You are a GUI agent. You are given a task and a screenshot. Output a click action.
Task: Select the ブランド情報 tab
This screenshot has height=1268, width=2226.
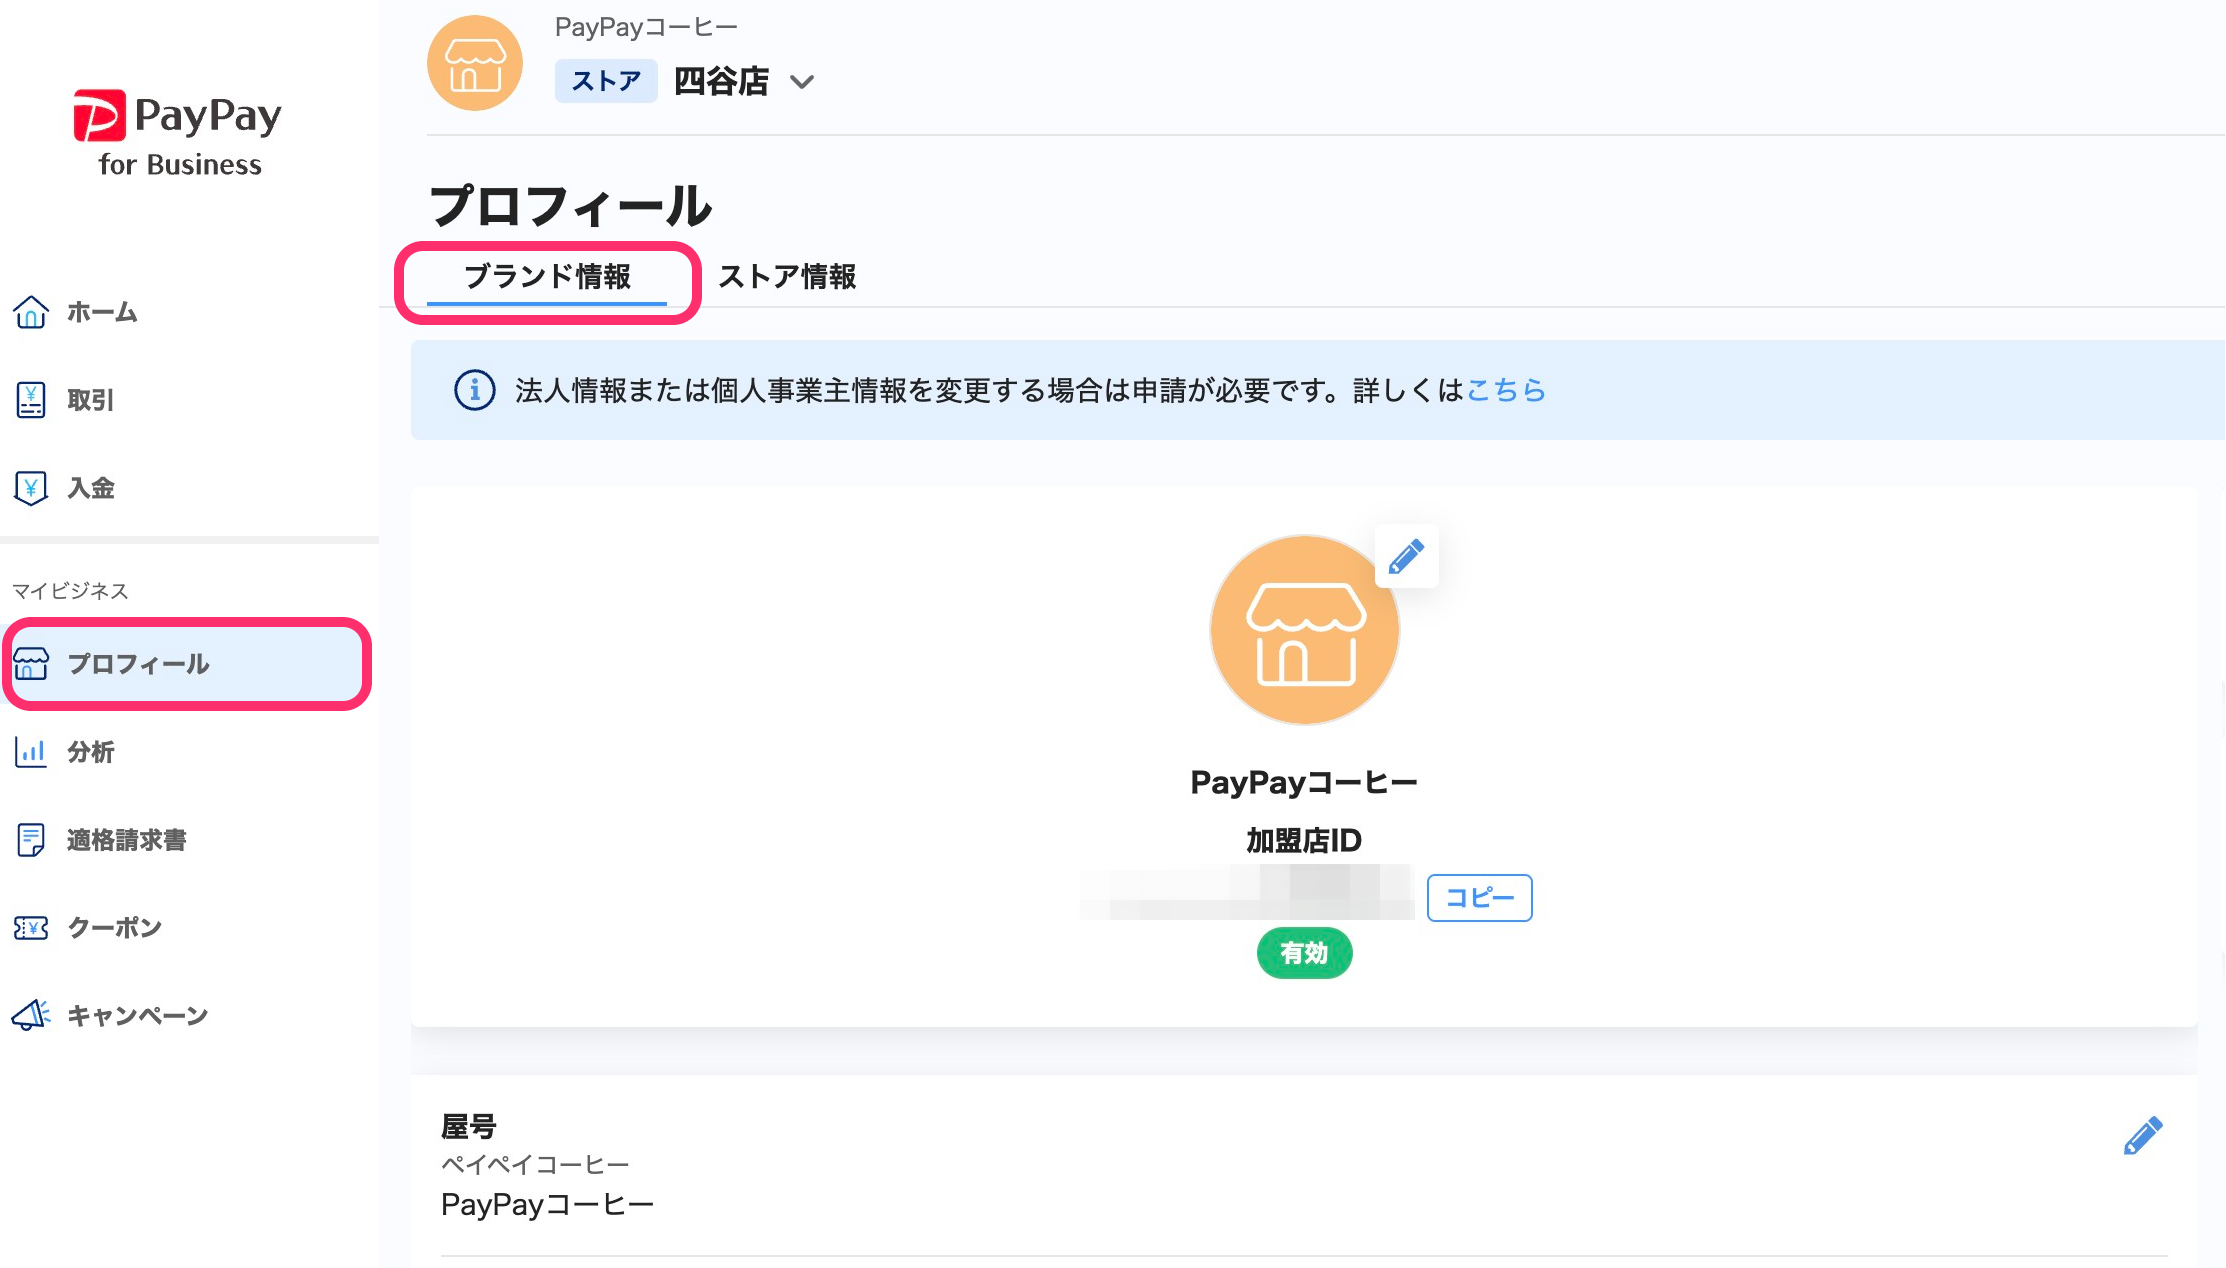547,276
